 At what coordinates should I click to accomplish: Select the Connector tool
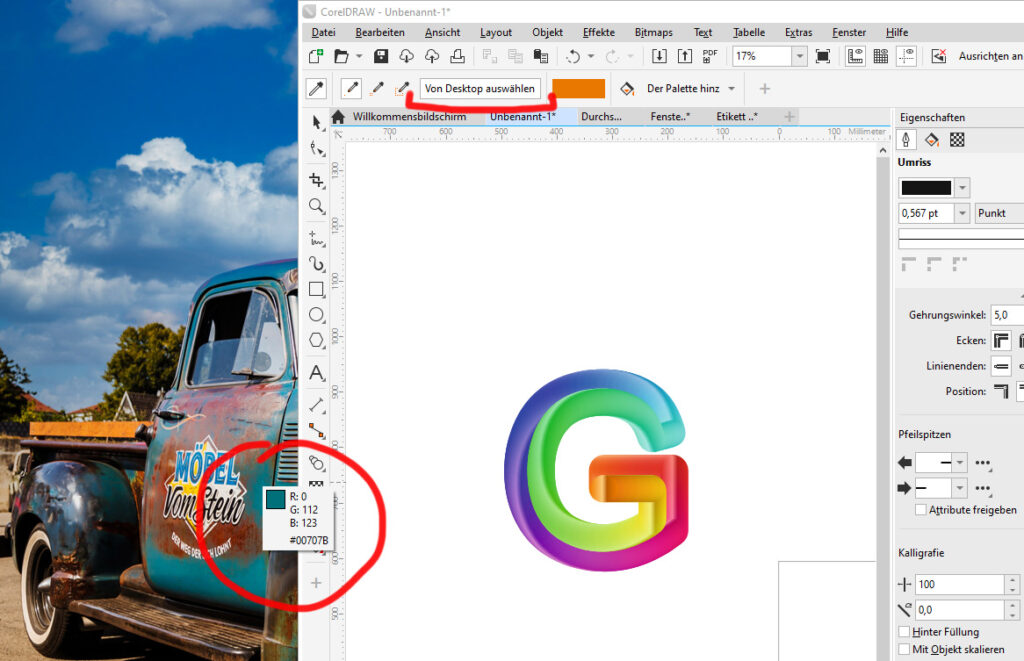coord(317,430)
